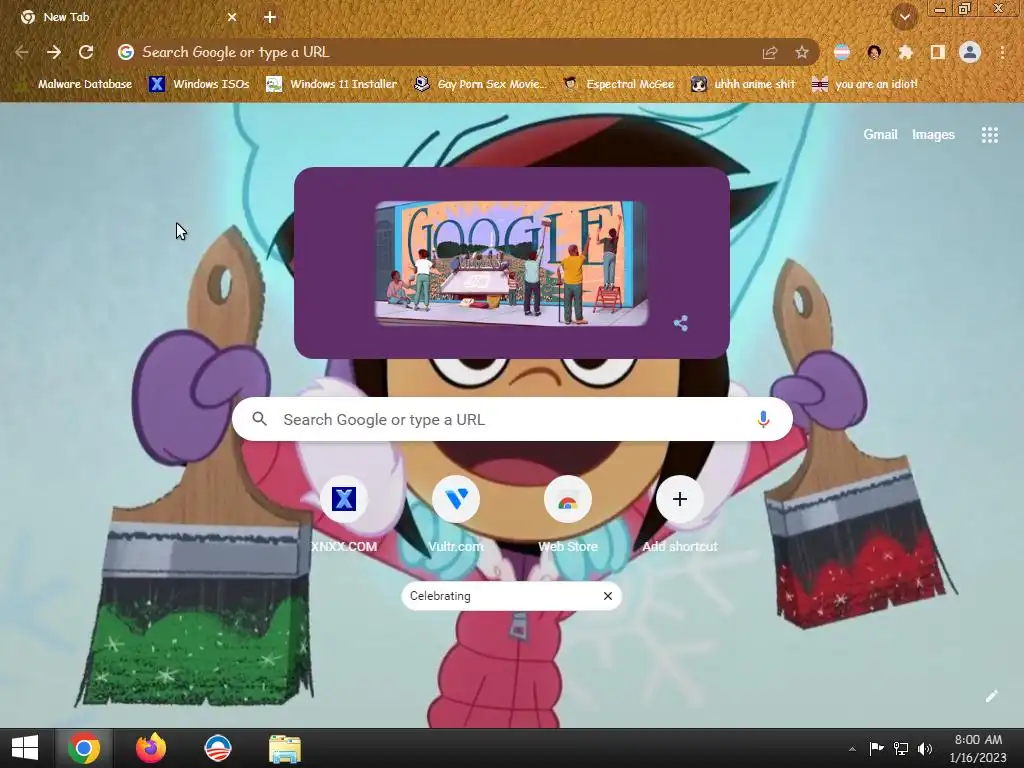Click the taskbar clock showing 8:00 AM
Screen dimensions: 1024x768
coord(978,748)
